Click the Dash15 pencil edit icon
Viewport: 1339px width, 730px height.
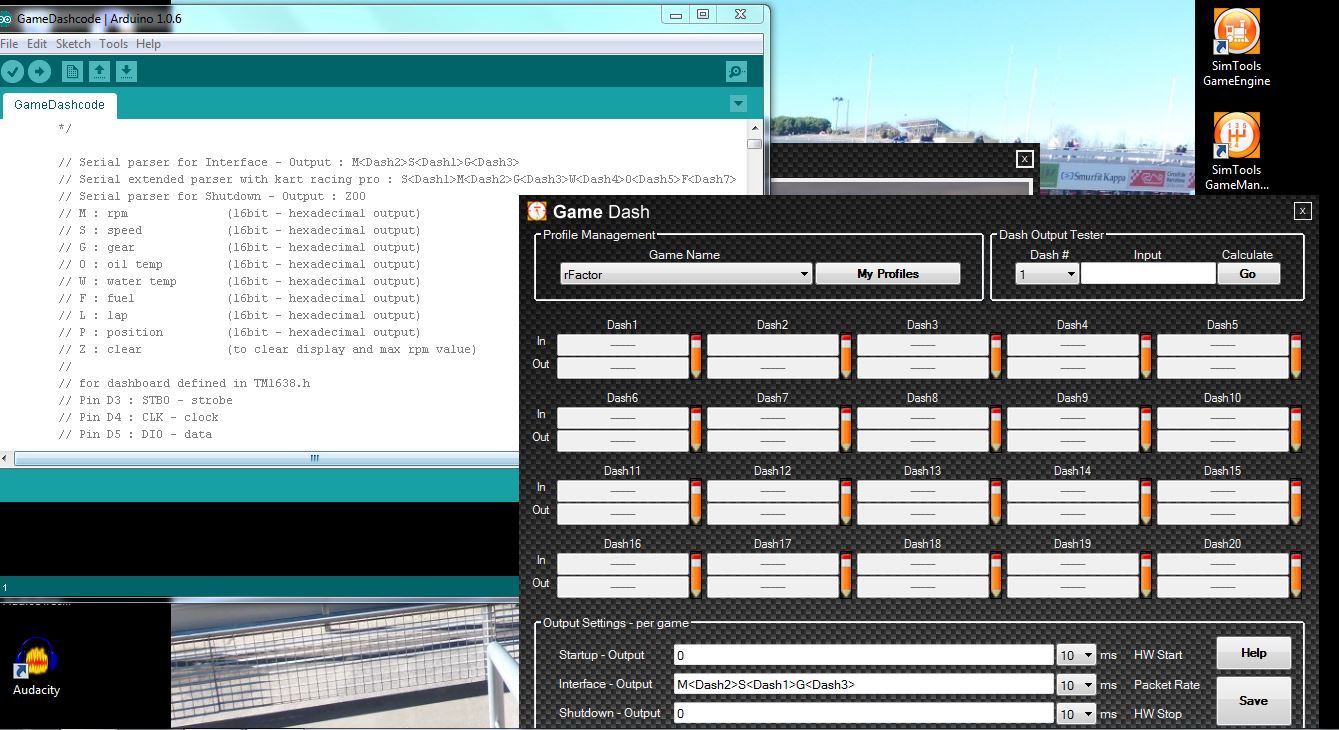(1296, 502)
